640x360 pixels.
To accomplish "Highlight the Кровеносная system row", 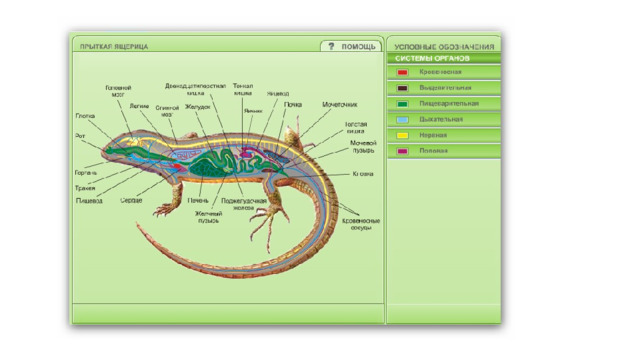I will 444,72.
